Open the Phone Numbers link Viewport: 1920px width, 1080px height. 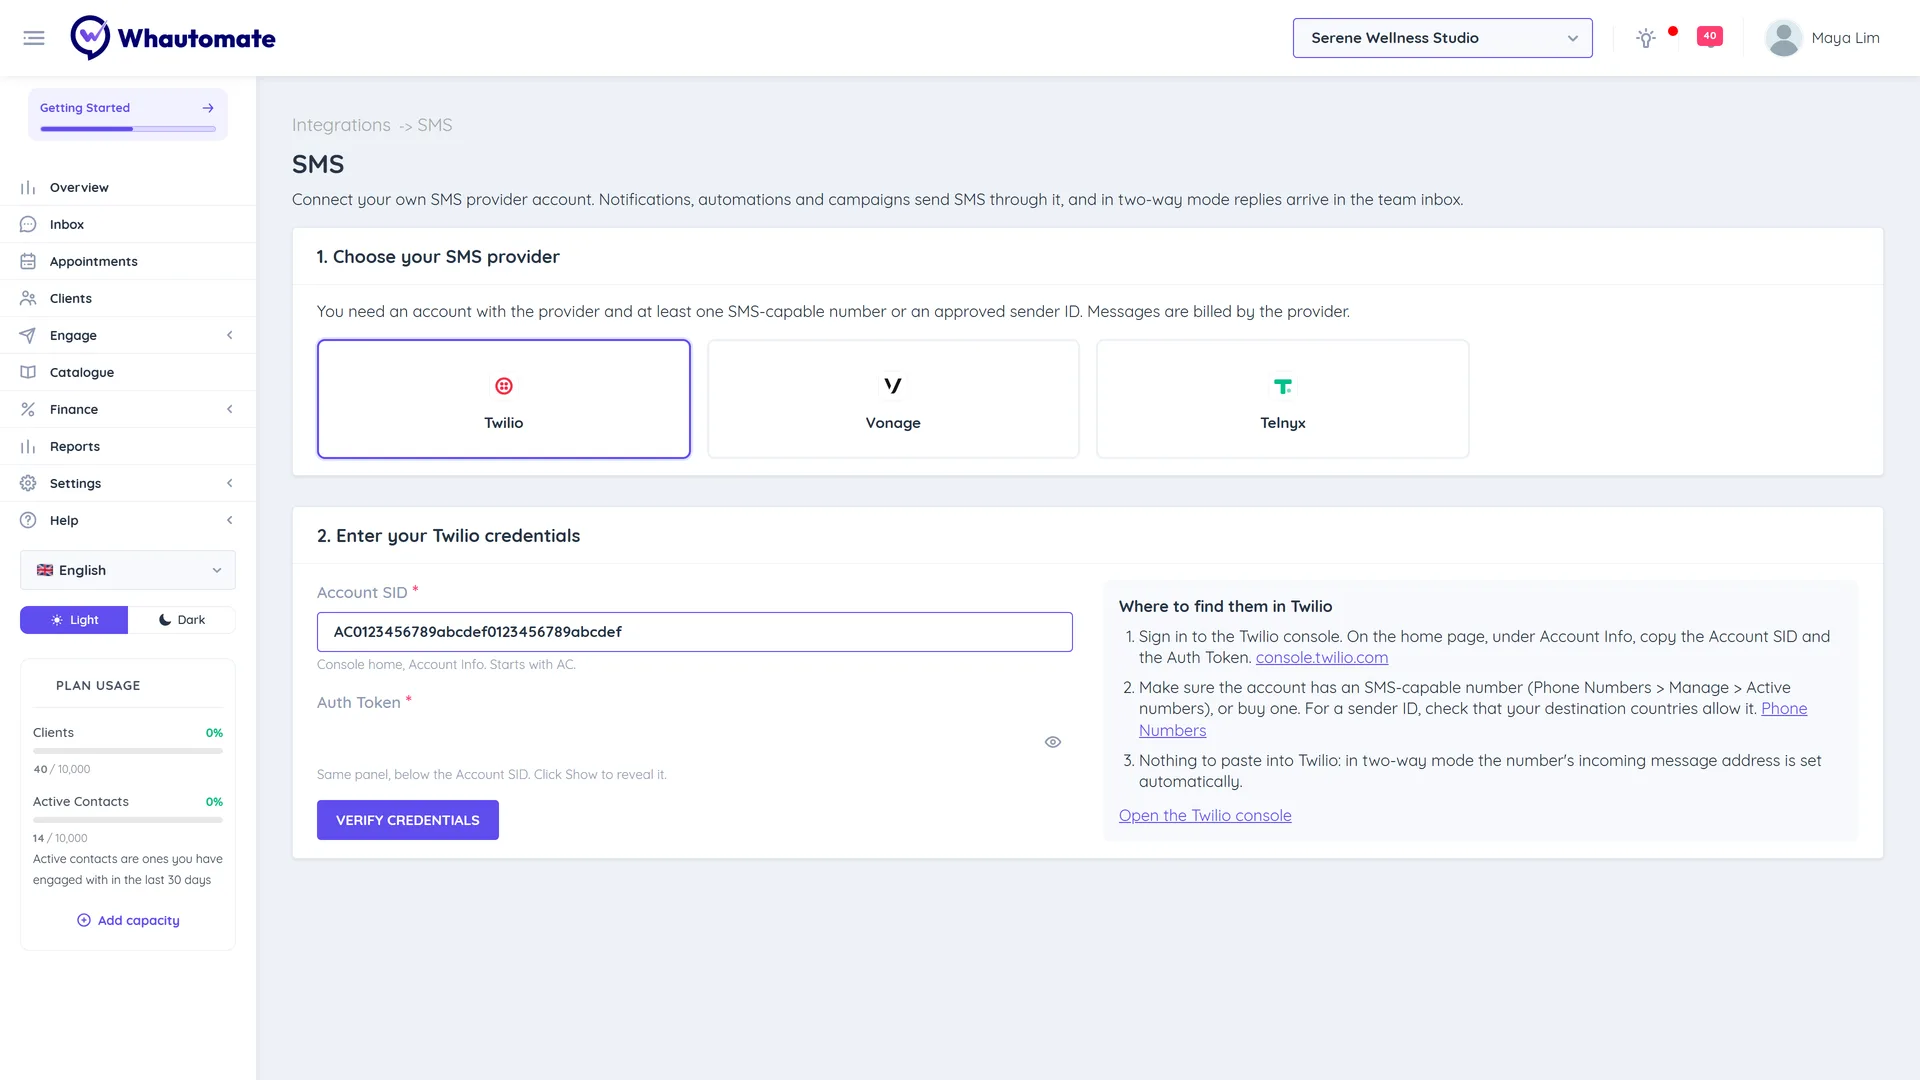click(1473, 719)
